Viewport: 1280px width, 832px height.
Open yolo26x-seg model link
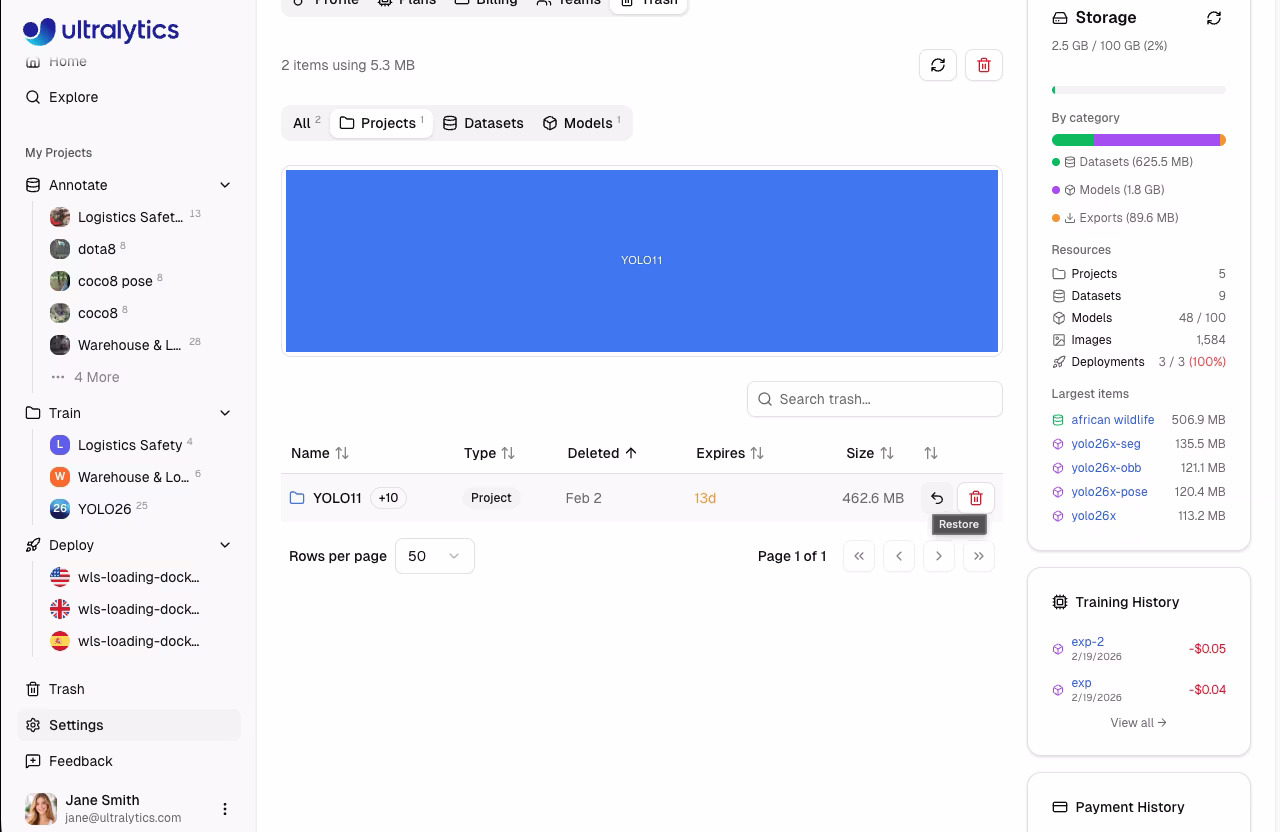1106,444
